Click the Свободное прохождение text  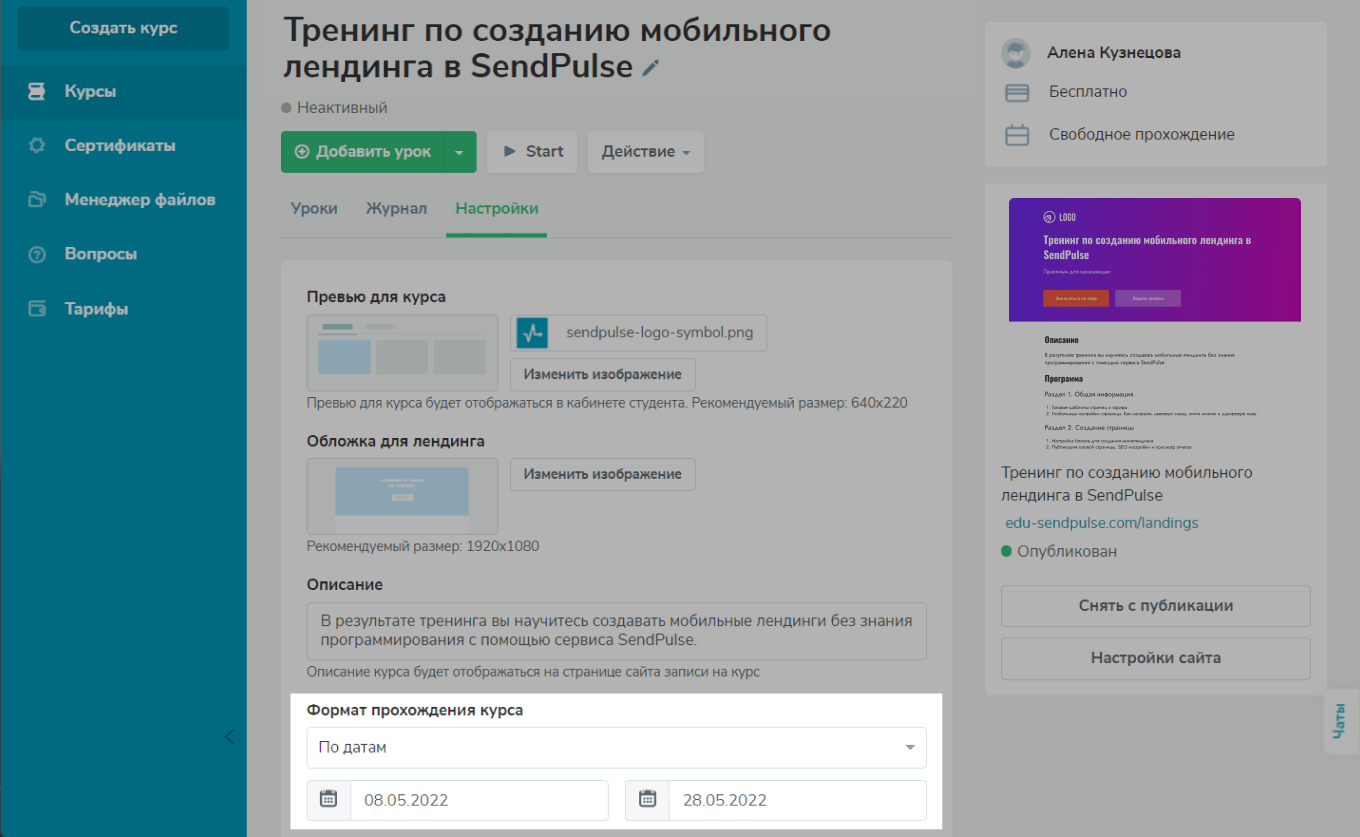1142,135
